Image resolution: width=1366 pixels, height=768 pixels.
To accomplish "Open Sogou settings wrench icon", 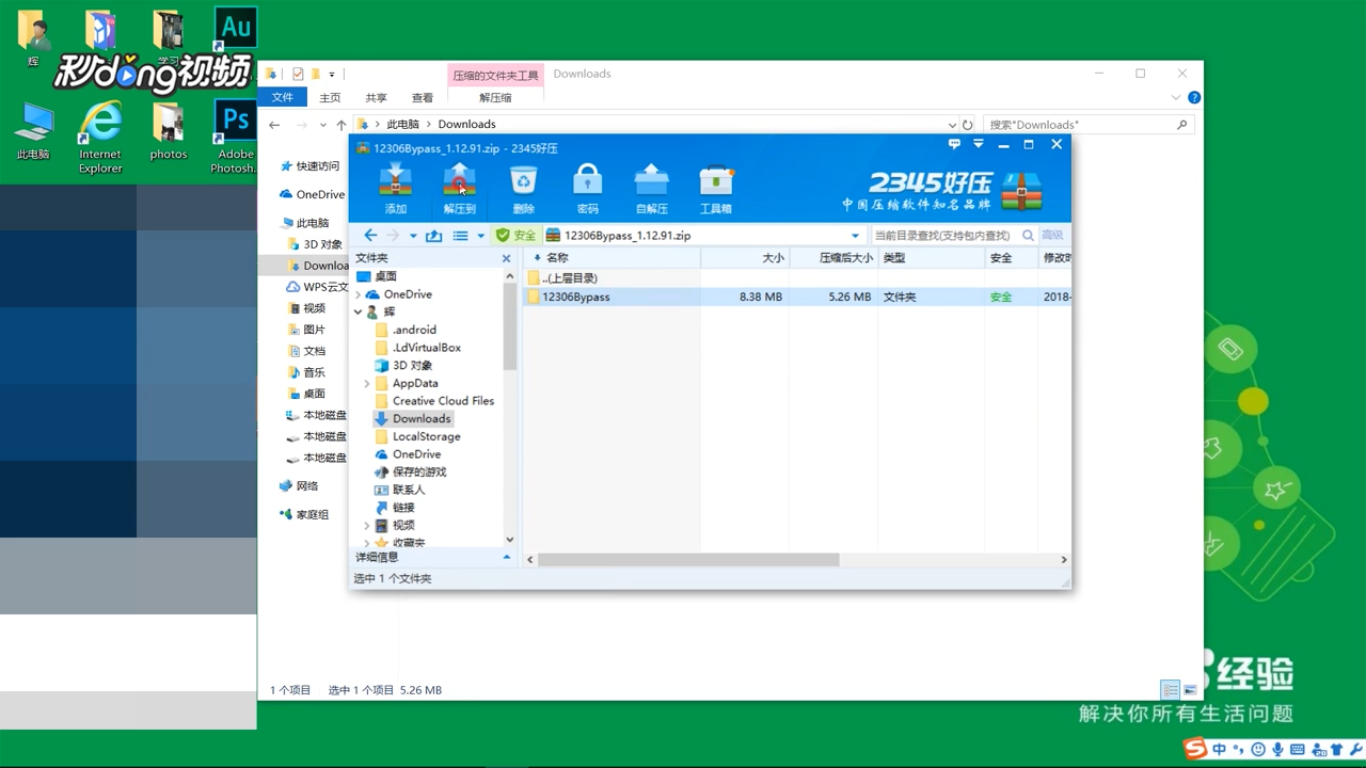I will pyautogui.click(x=1354, y=749).
